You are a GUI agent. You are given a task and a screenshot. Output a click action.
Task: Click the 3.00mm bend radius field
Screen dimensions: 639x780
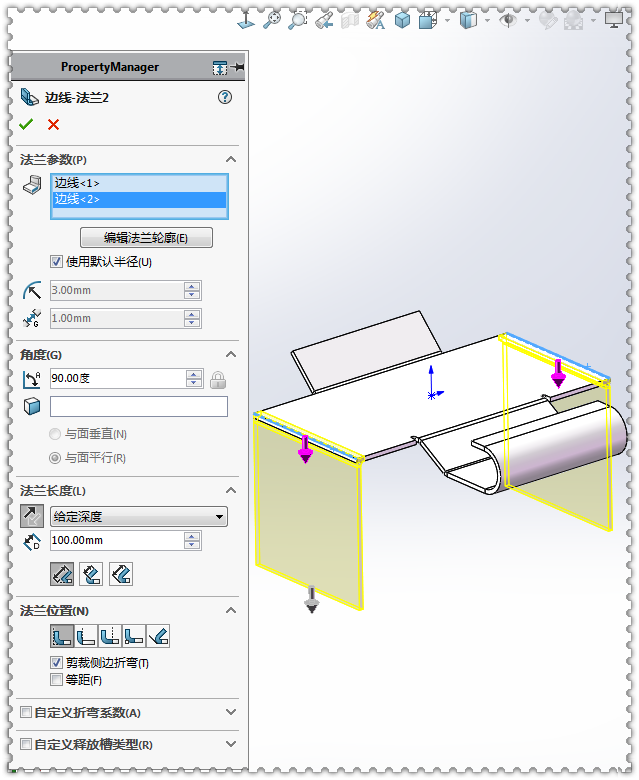coord(117,291)
